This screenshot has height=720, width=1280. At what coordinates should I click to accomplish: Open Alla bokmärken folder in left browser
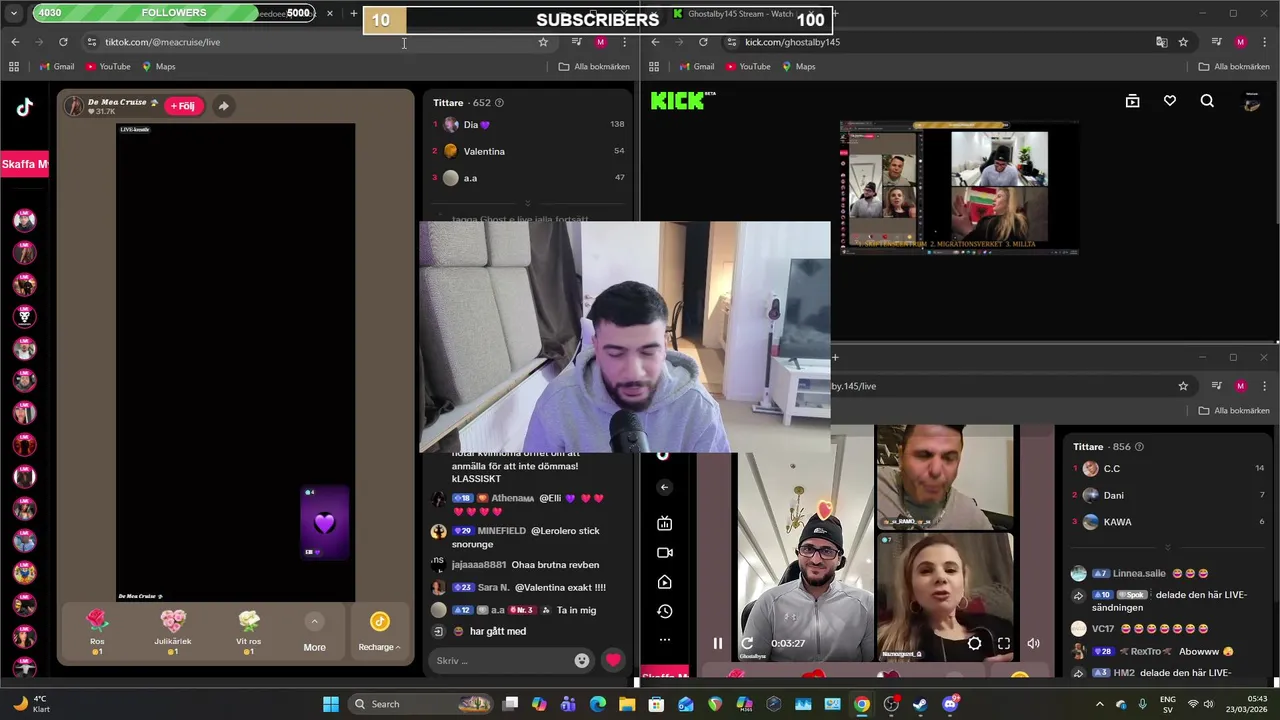(594, 66)
